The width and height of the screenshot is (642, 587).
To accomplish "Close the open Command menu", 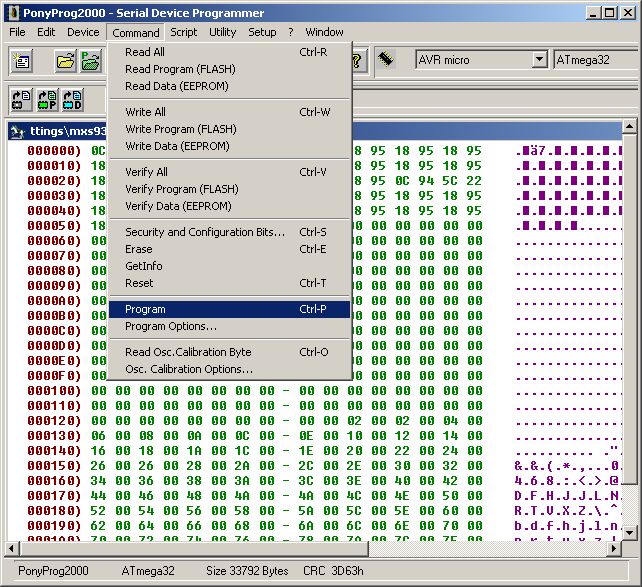I will pyautogui.click(x=136, y=33).
